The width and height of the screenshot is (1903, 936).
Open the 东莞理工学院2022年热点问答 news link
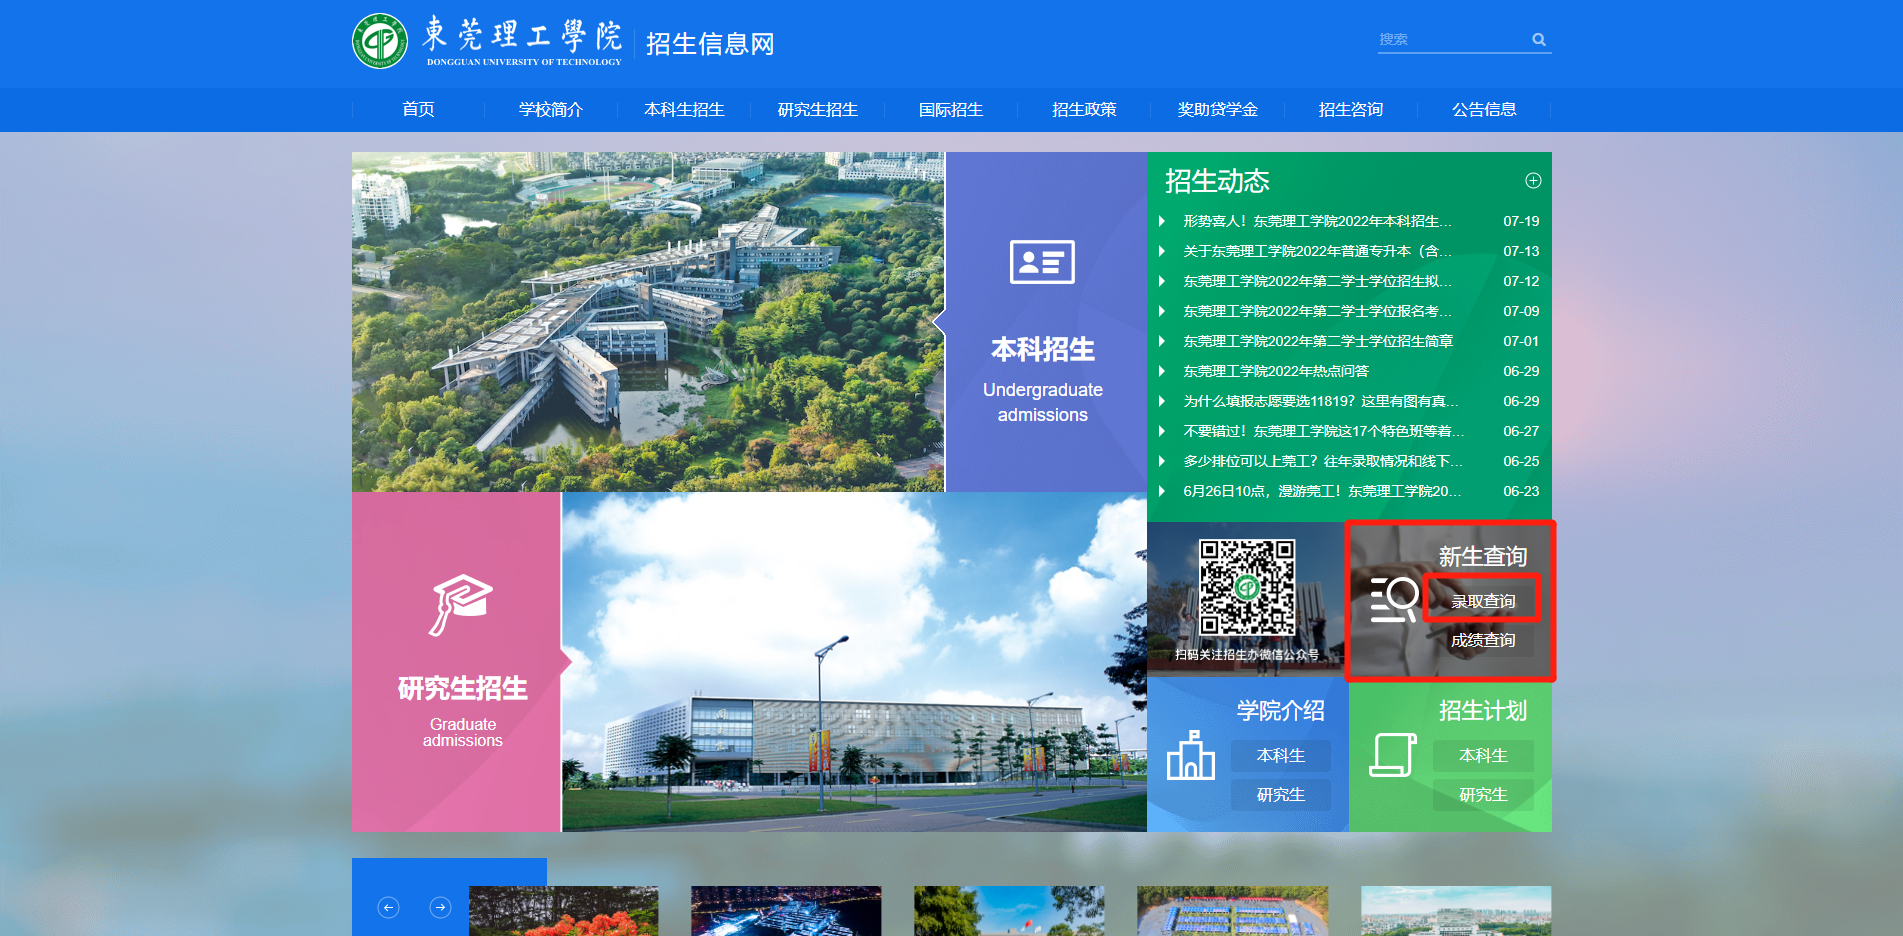click(1276, 371)
